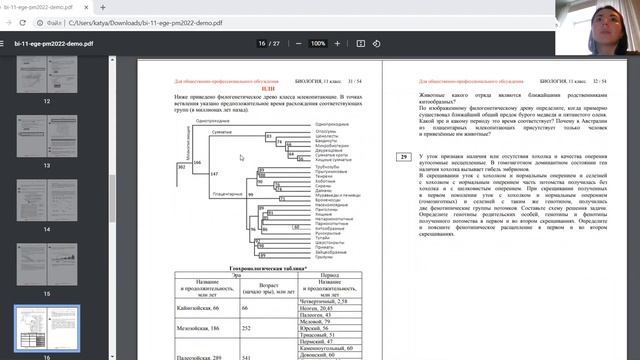Click the 'Мезозойская, 186' table cell
640x360 pixels.
(x=207, y=328)
